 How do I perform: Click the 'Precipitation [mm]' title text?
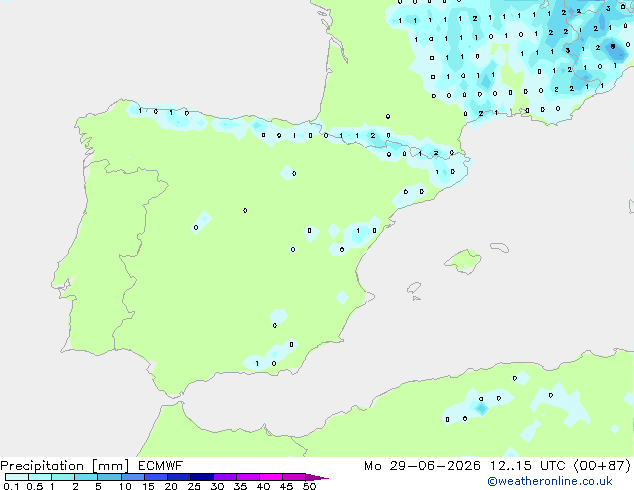click(65, 466)
